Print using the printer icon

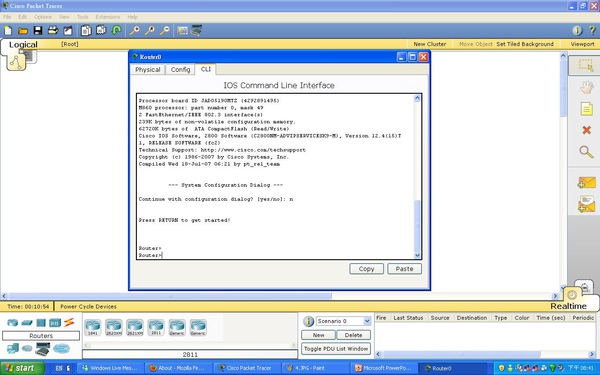point(53,31)
